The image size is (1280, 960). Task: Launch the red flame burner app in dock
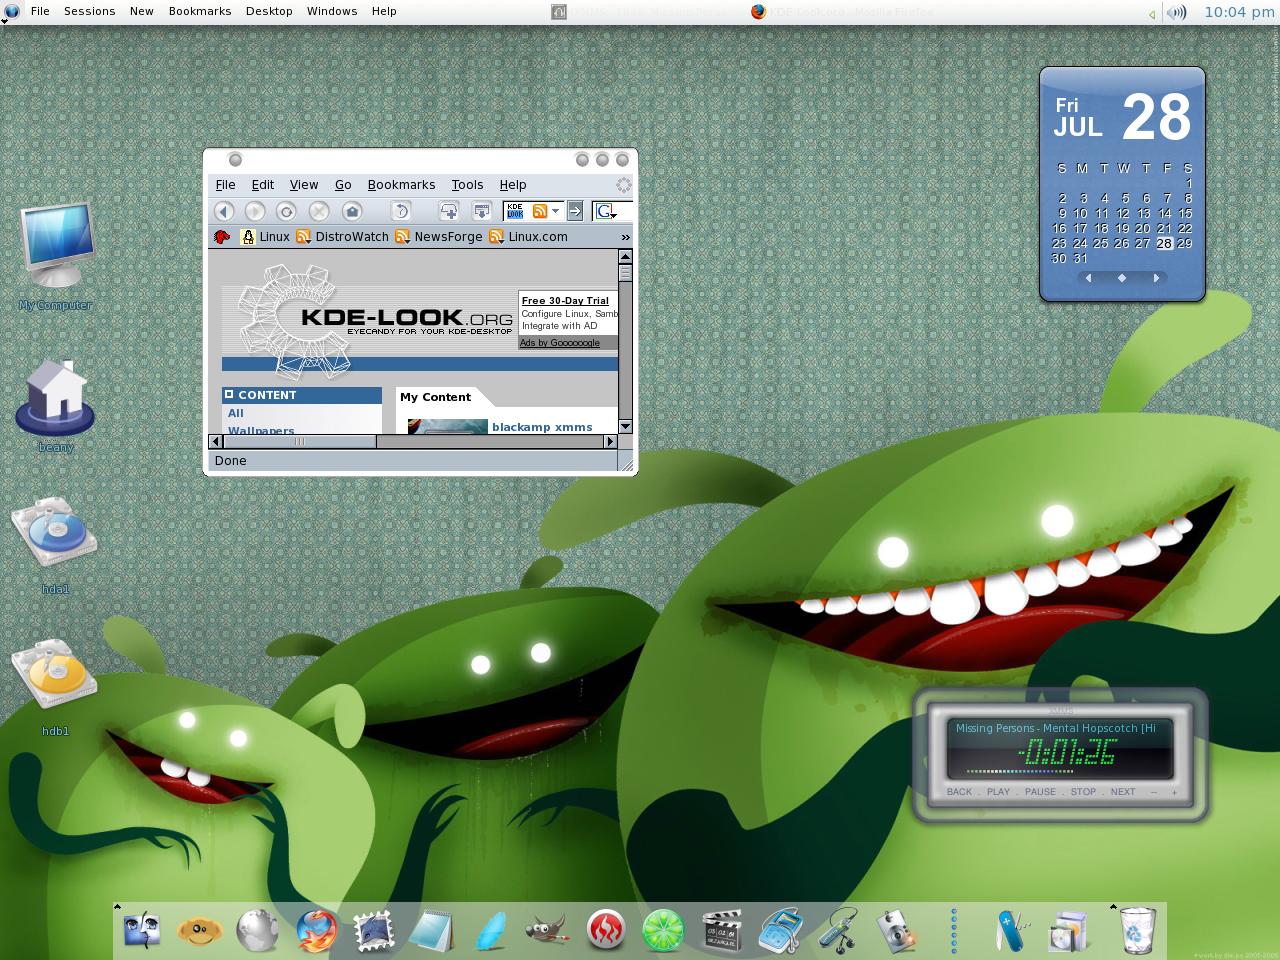click(x=606, y=930)
